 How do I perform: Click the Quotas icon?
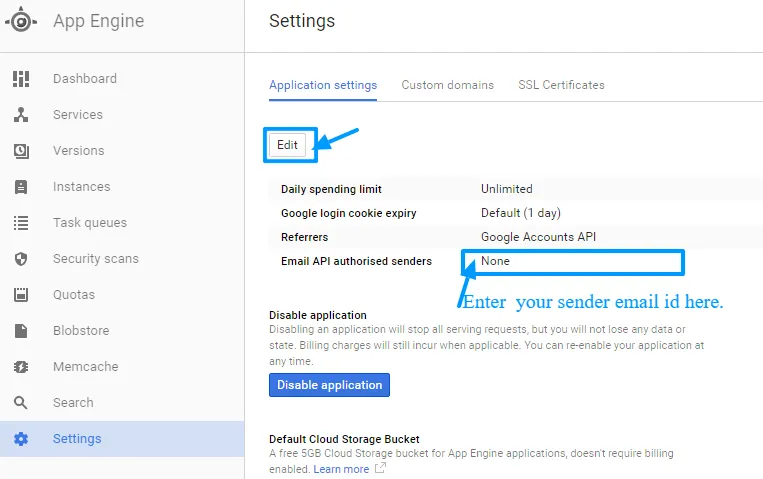pyautogui.click(x=21, y=295)
